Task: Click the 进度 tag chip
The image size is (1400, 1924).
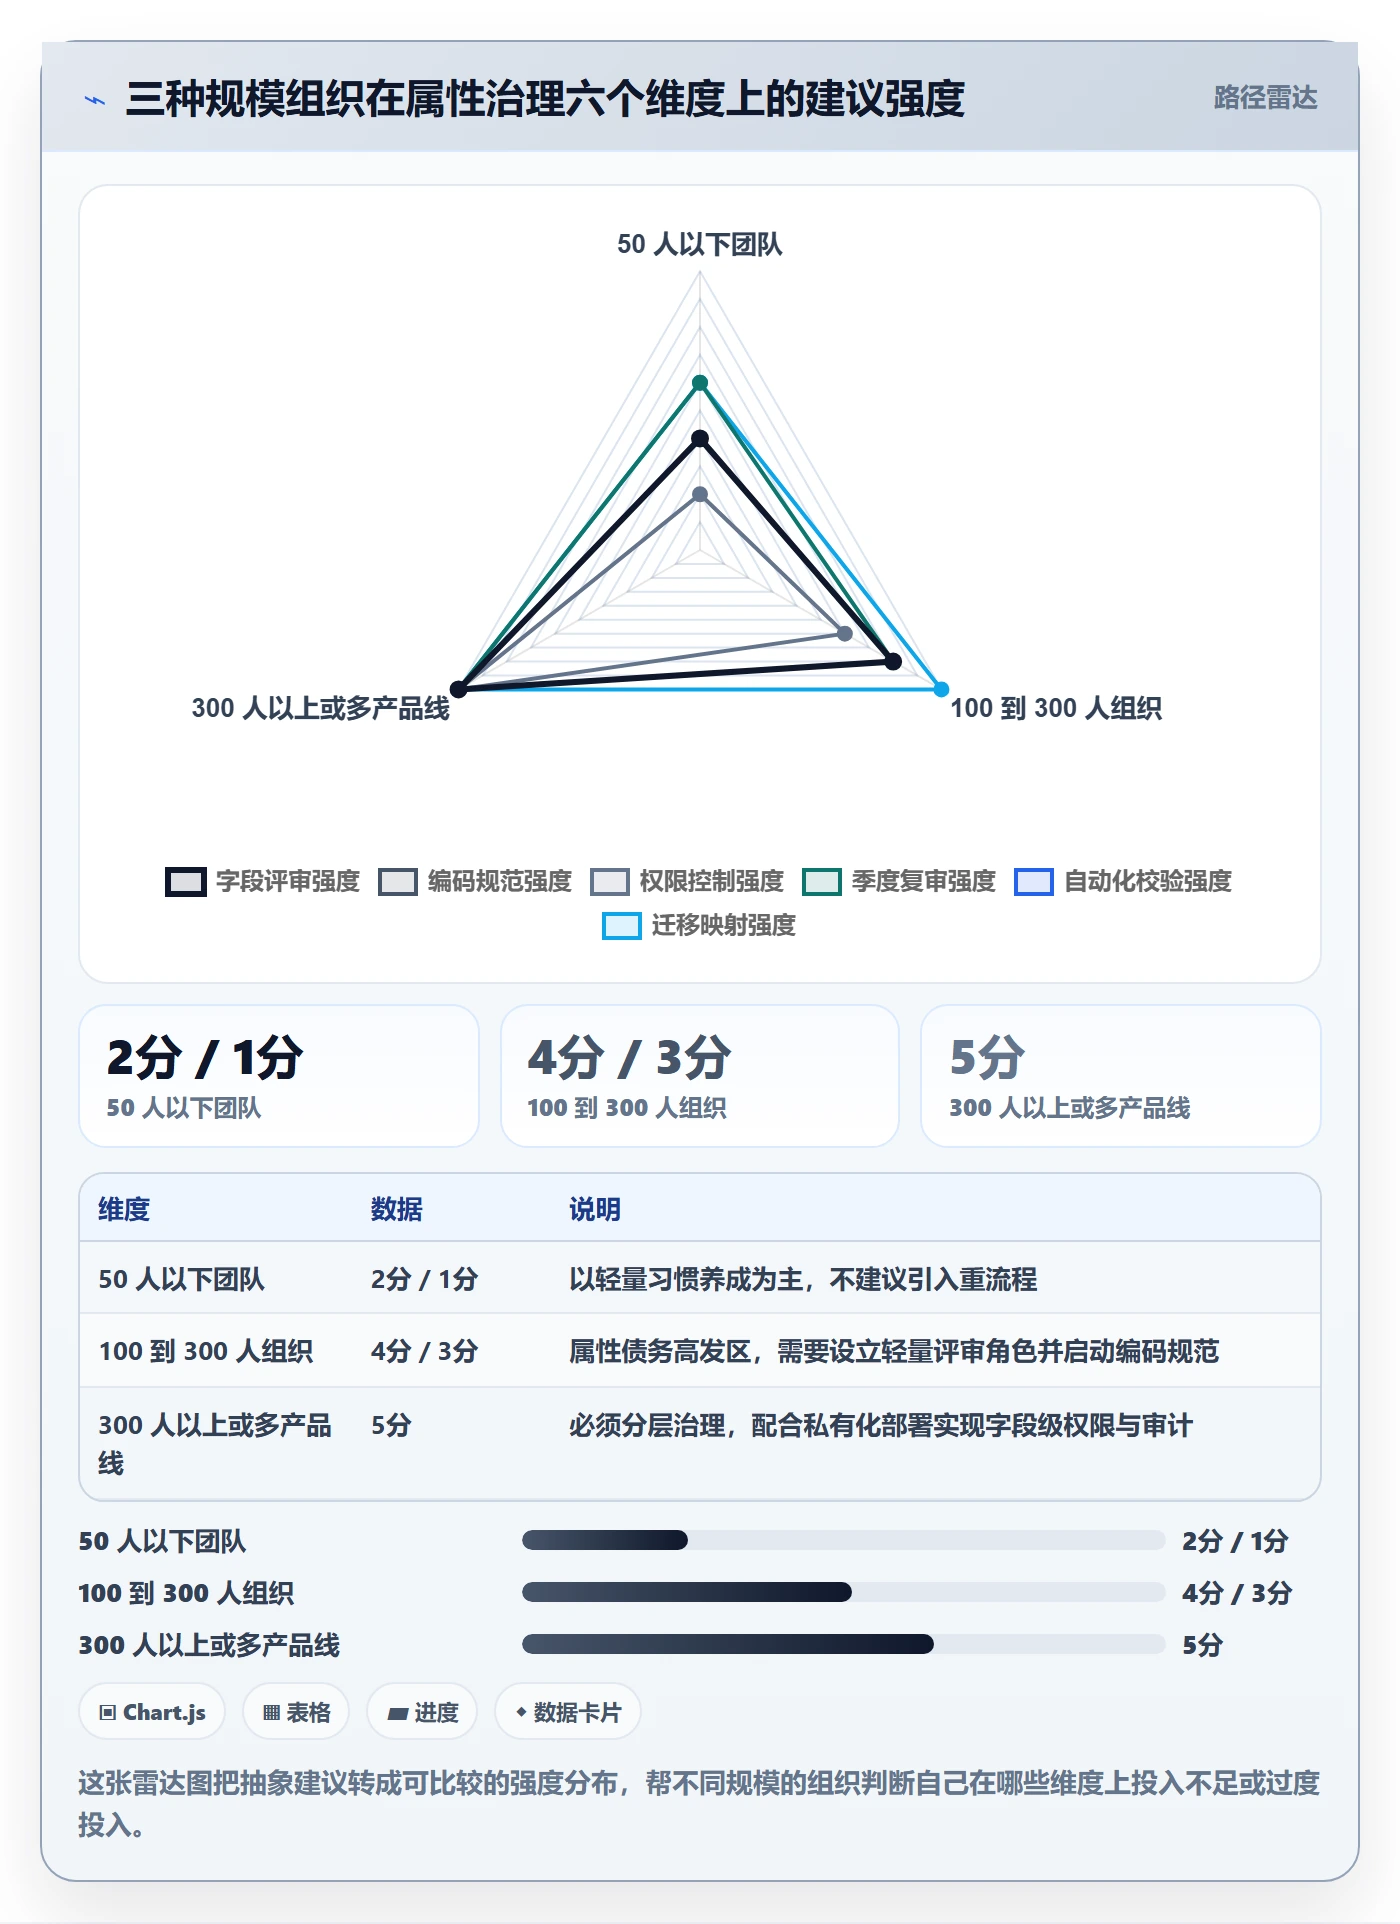Action: coord(422,1712)
